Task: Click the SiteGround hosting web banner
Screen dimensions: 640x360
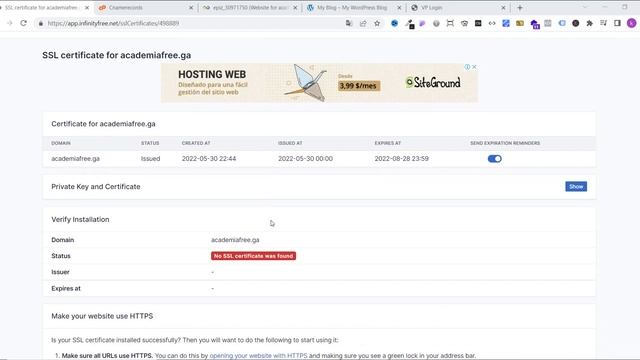Action: [319, 83]
